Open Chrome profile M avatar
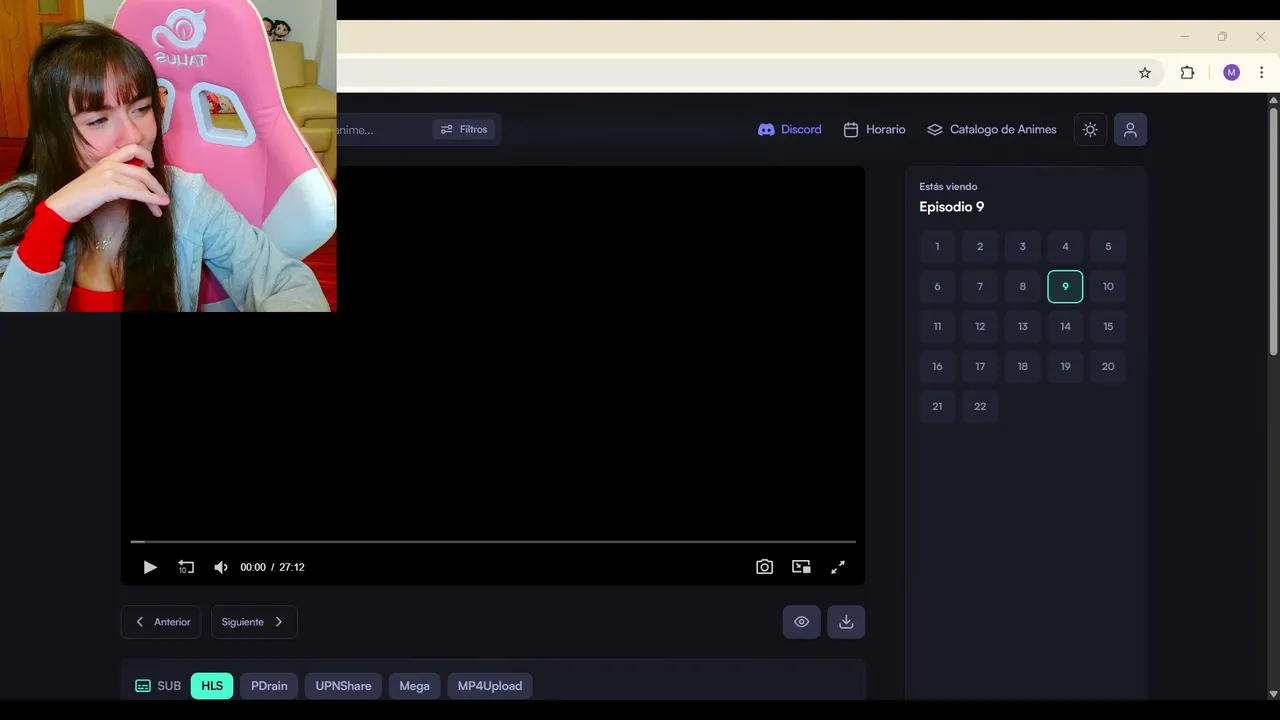 1231,72
